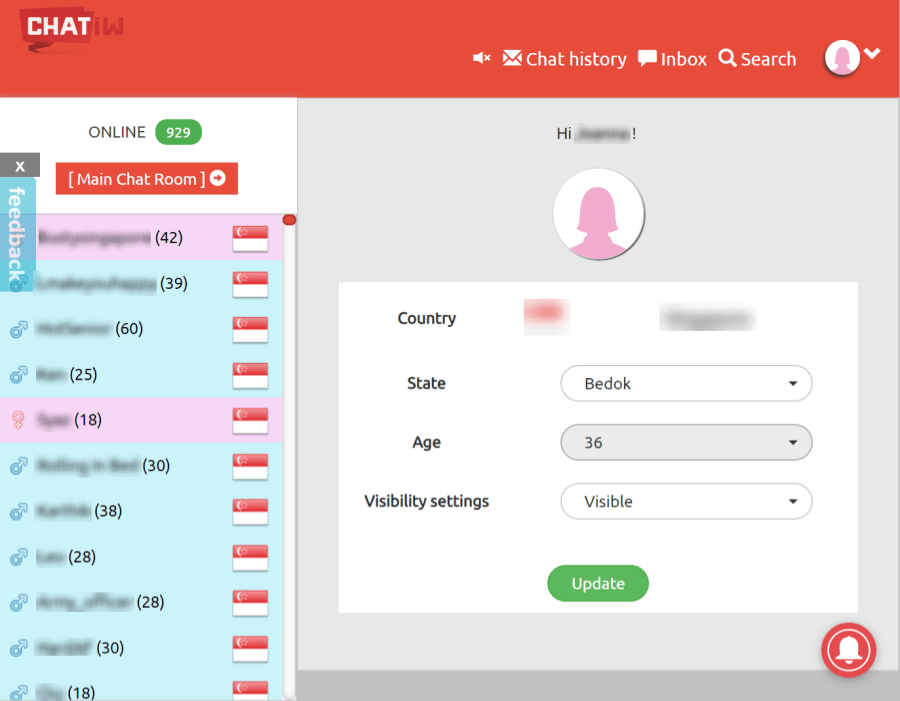Open Search from the header
This screenshot has height=701, width=900.
[757, 59]
